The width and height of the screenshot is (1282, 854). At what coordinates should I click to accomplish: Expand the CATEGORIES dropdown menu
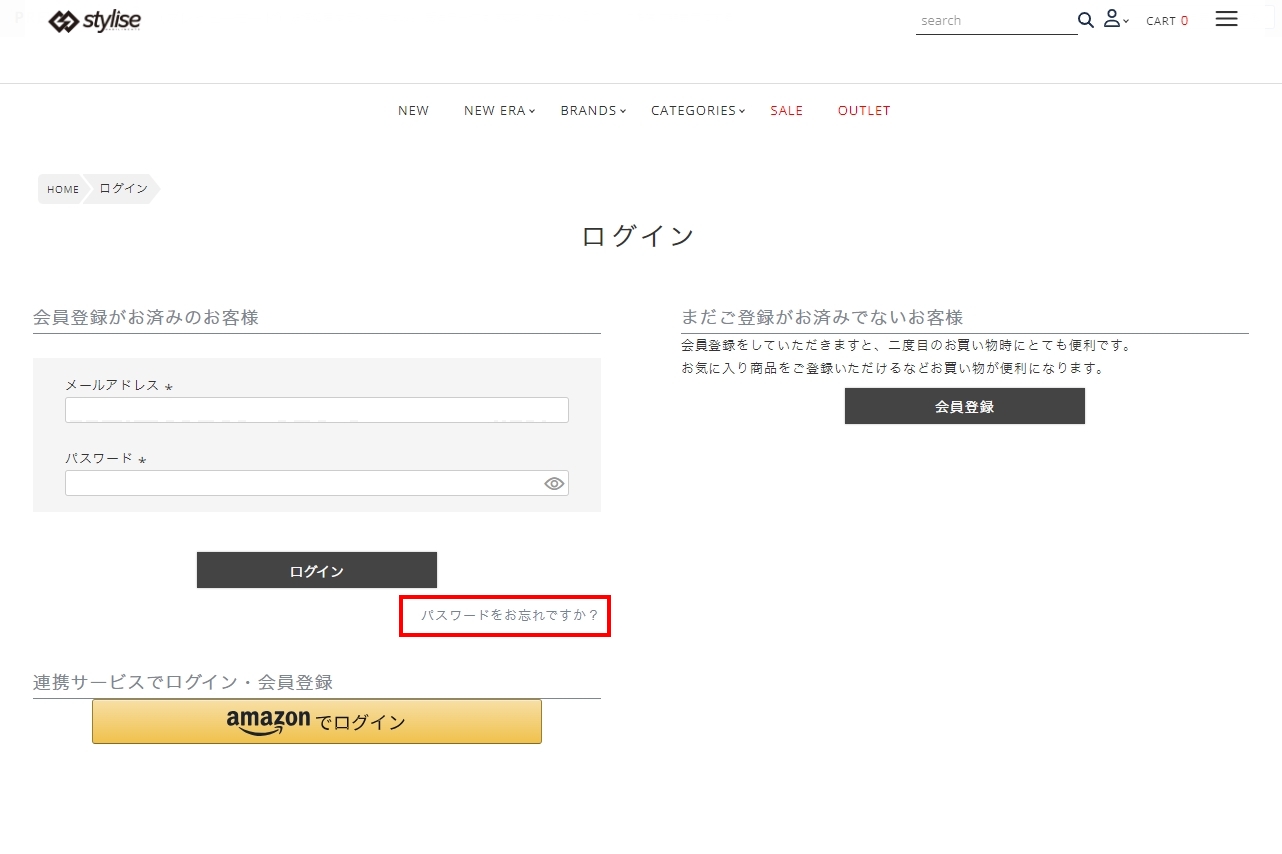tap(697, 111)
